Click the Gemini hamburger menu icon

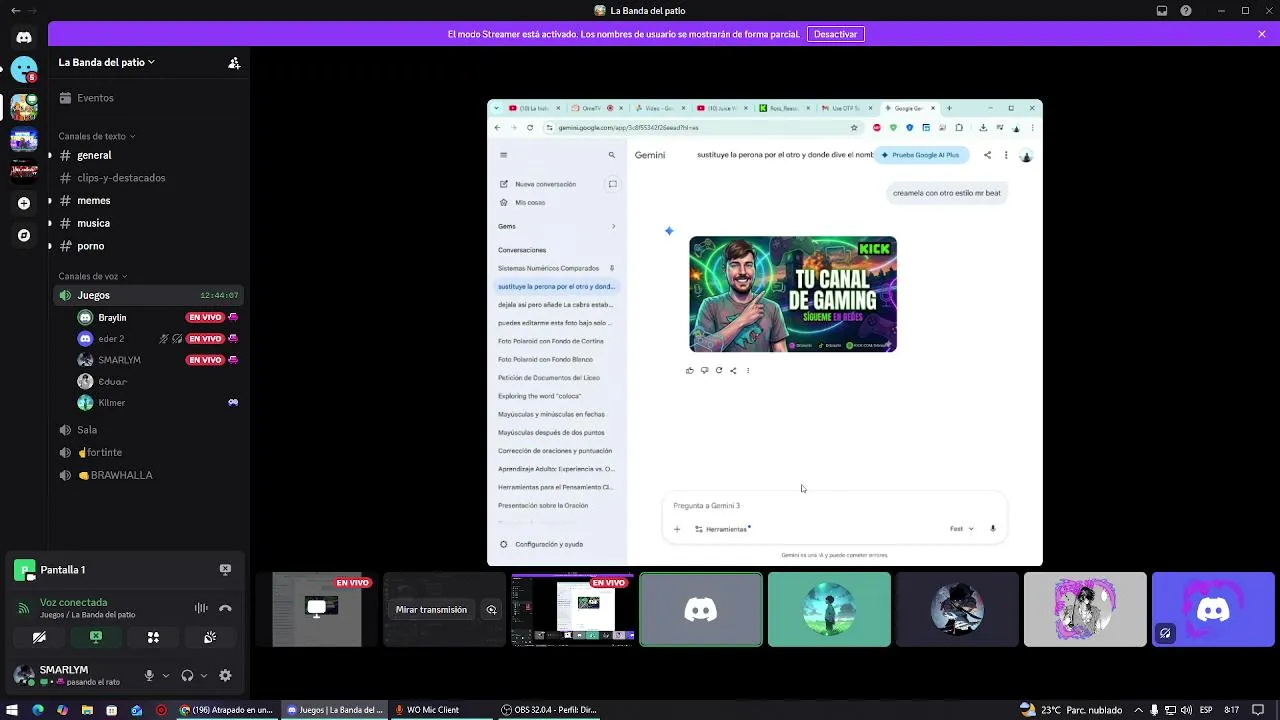pyautogui.click(x=503, y=155)
